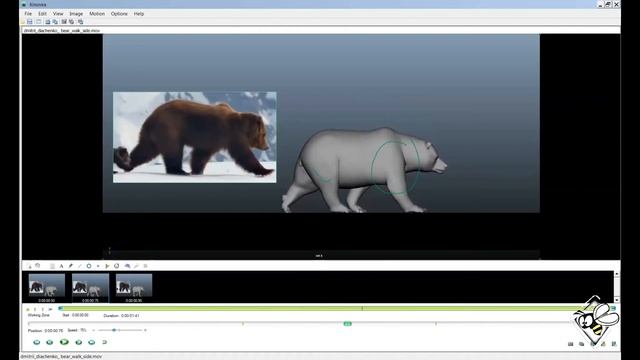This screenshot has width=640, height=360.
Task: Open the Options menu
Action: pos(119,14)
